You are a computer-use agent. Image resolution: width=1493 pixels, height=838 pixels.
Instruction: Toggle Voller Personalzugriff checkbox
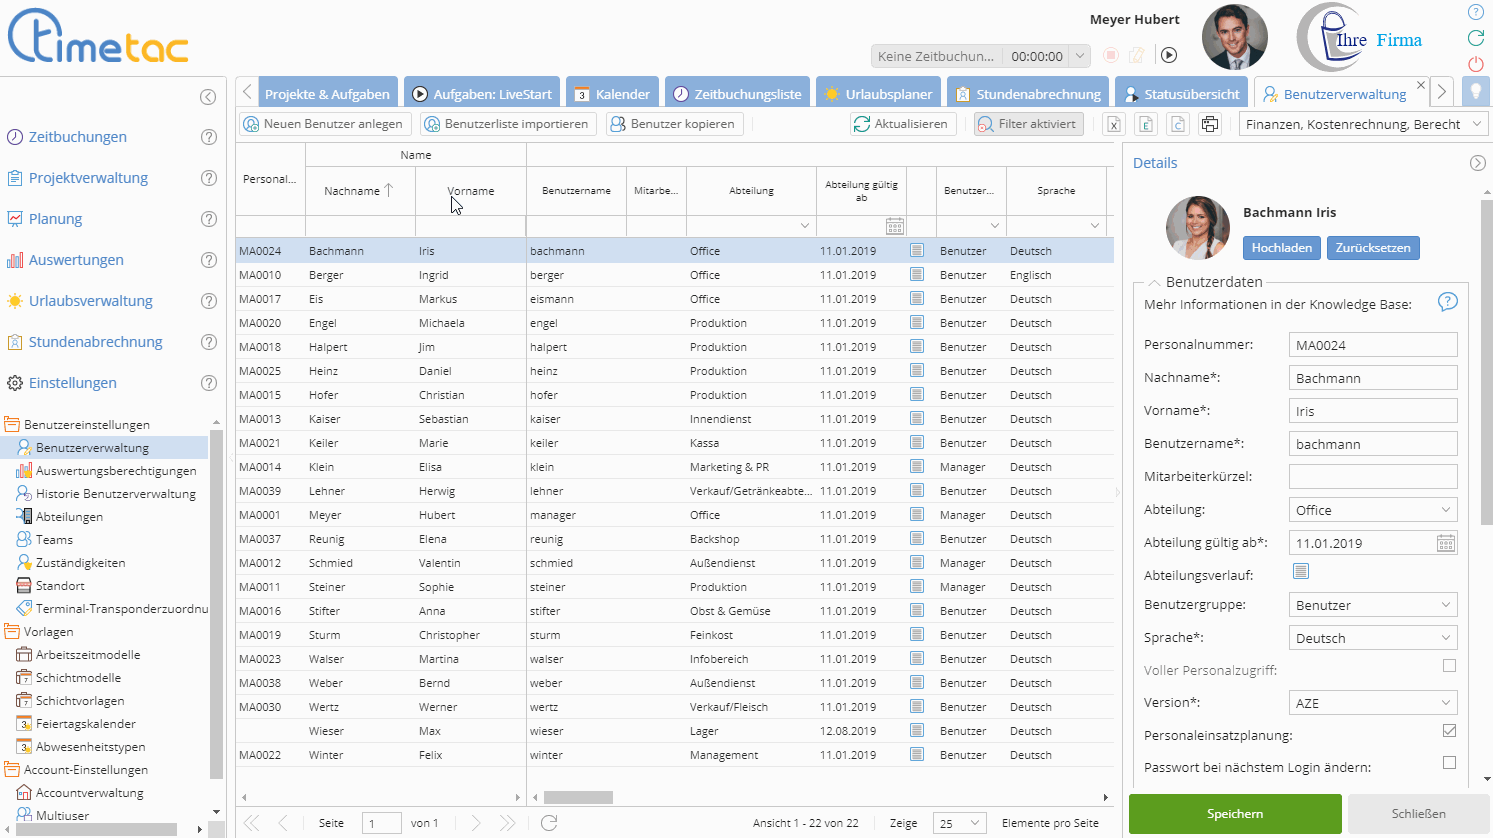point(1449,666)
